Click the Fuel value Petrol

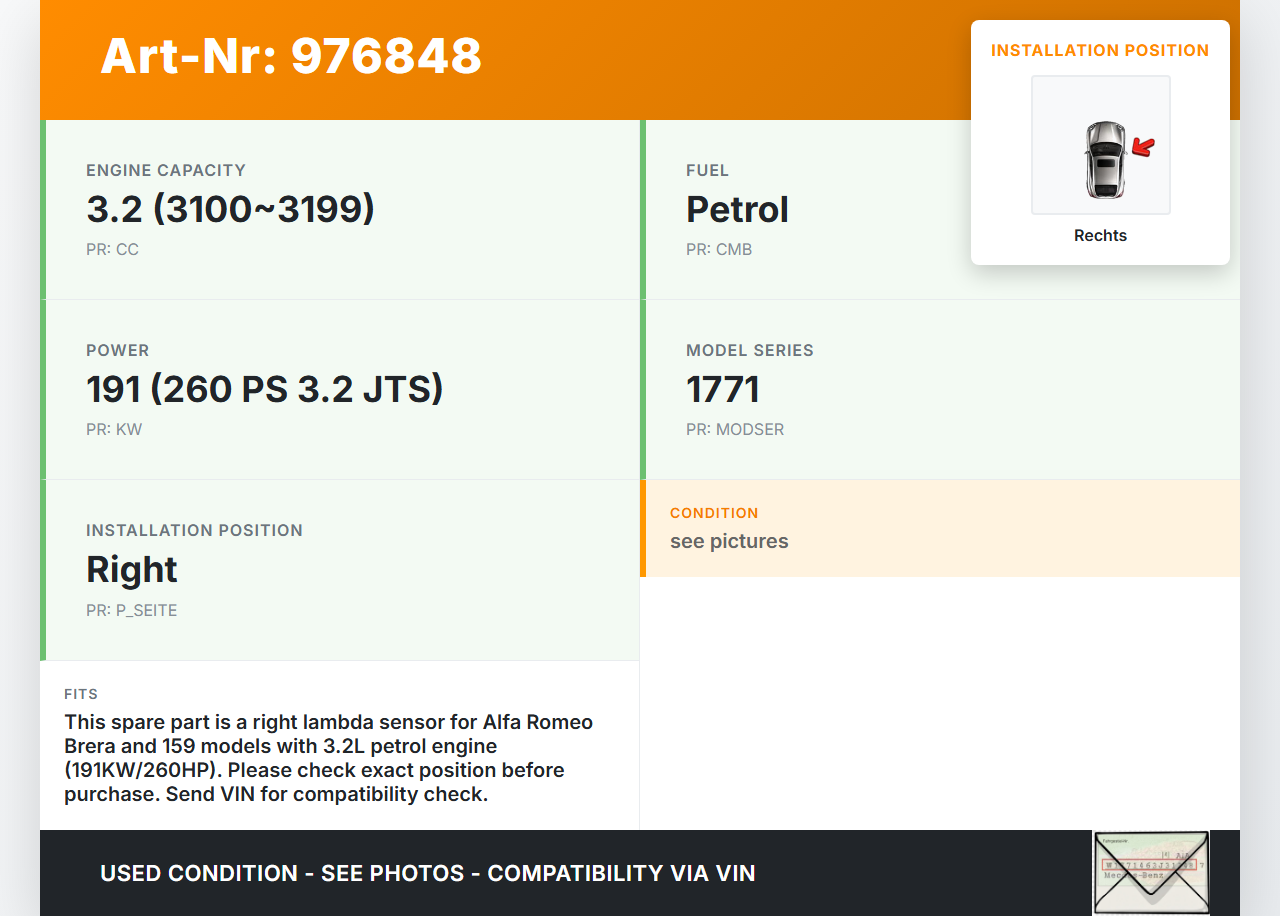coord(737,210)
